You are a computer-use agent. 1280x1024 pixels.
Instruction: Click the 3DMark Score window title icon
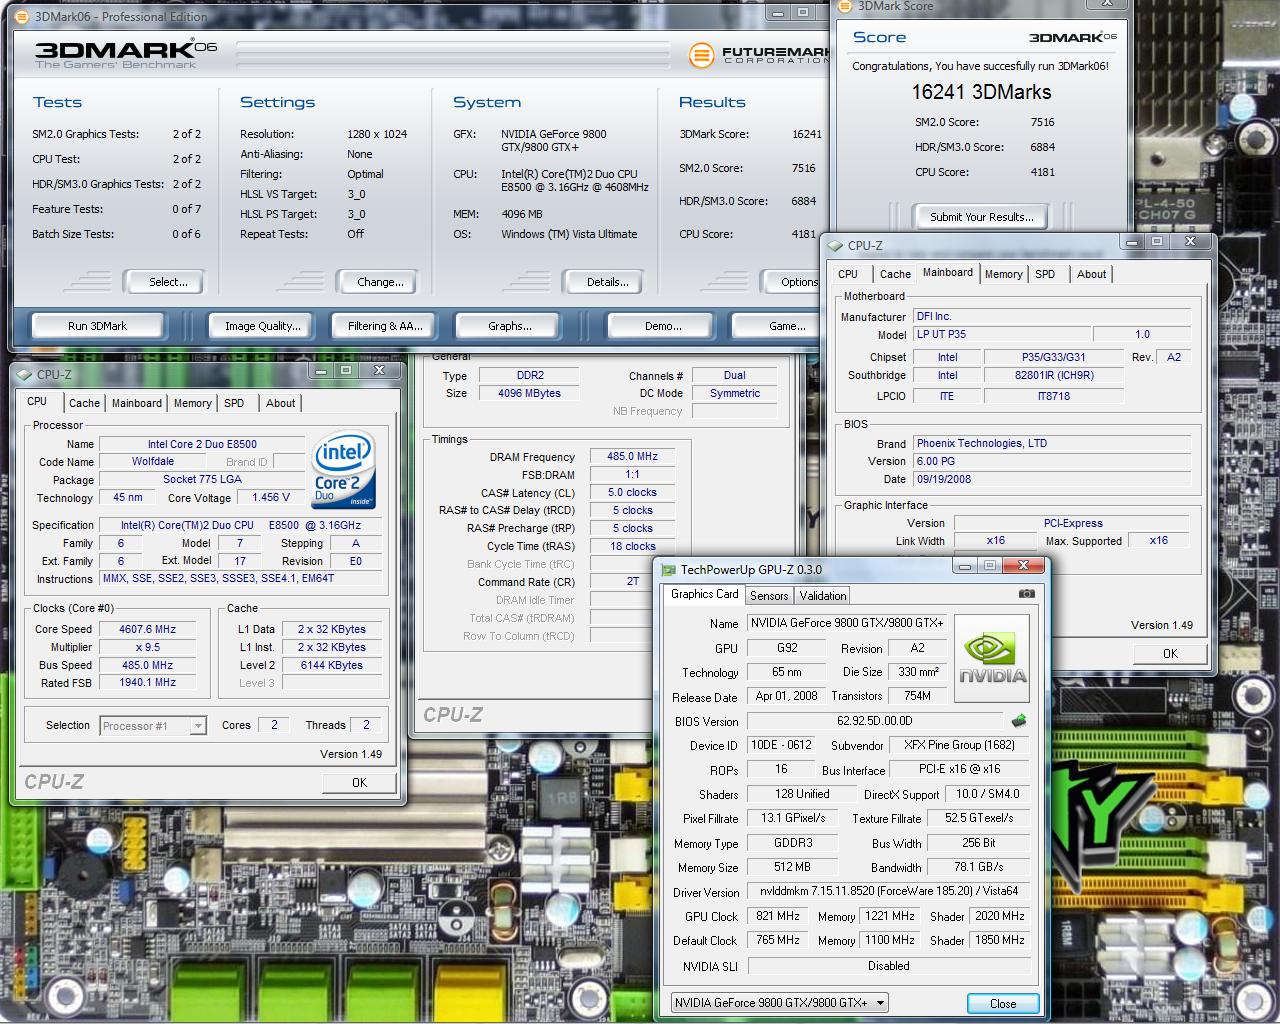[846, 6]
